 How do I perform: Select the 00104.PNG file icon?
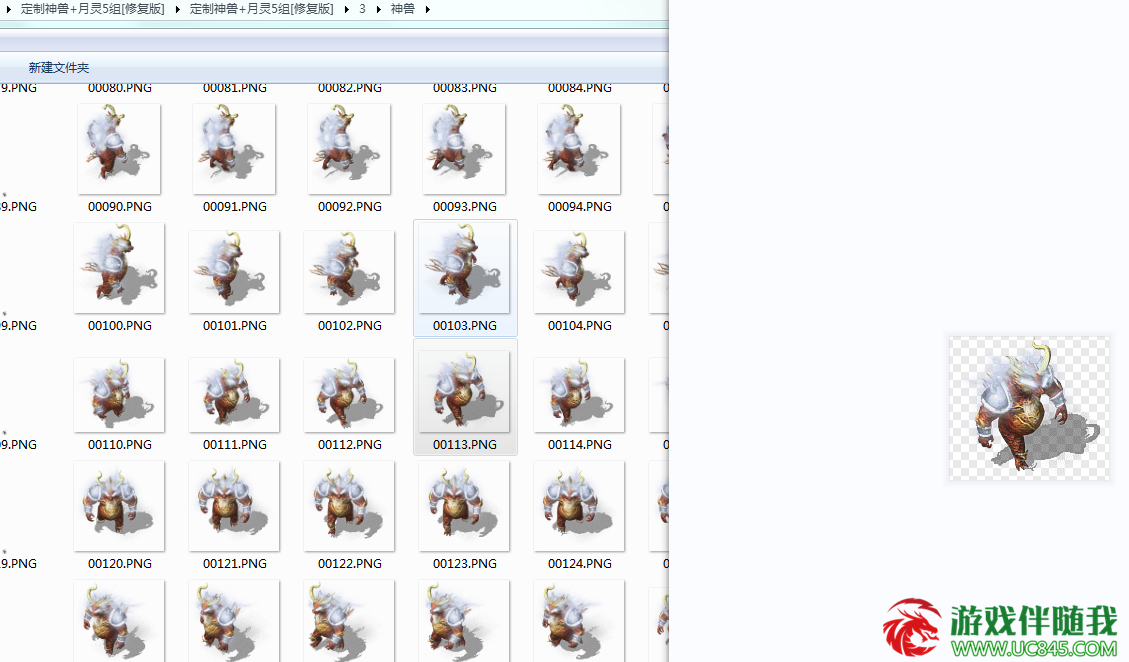point(579,272)
